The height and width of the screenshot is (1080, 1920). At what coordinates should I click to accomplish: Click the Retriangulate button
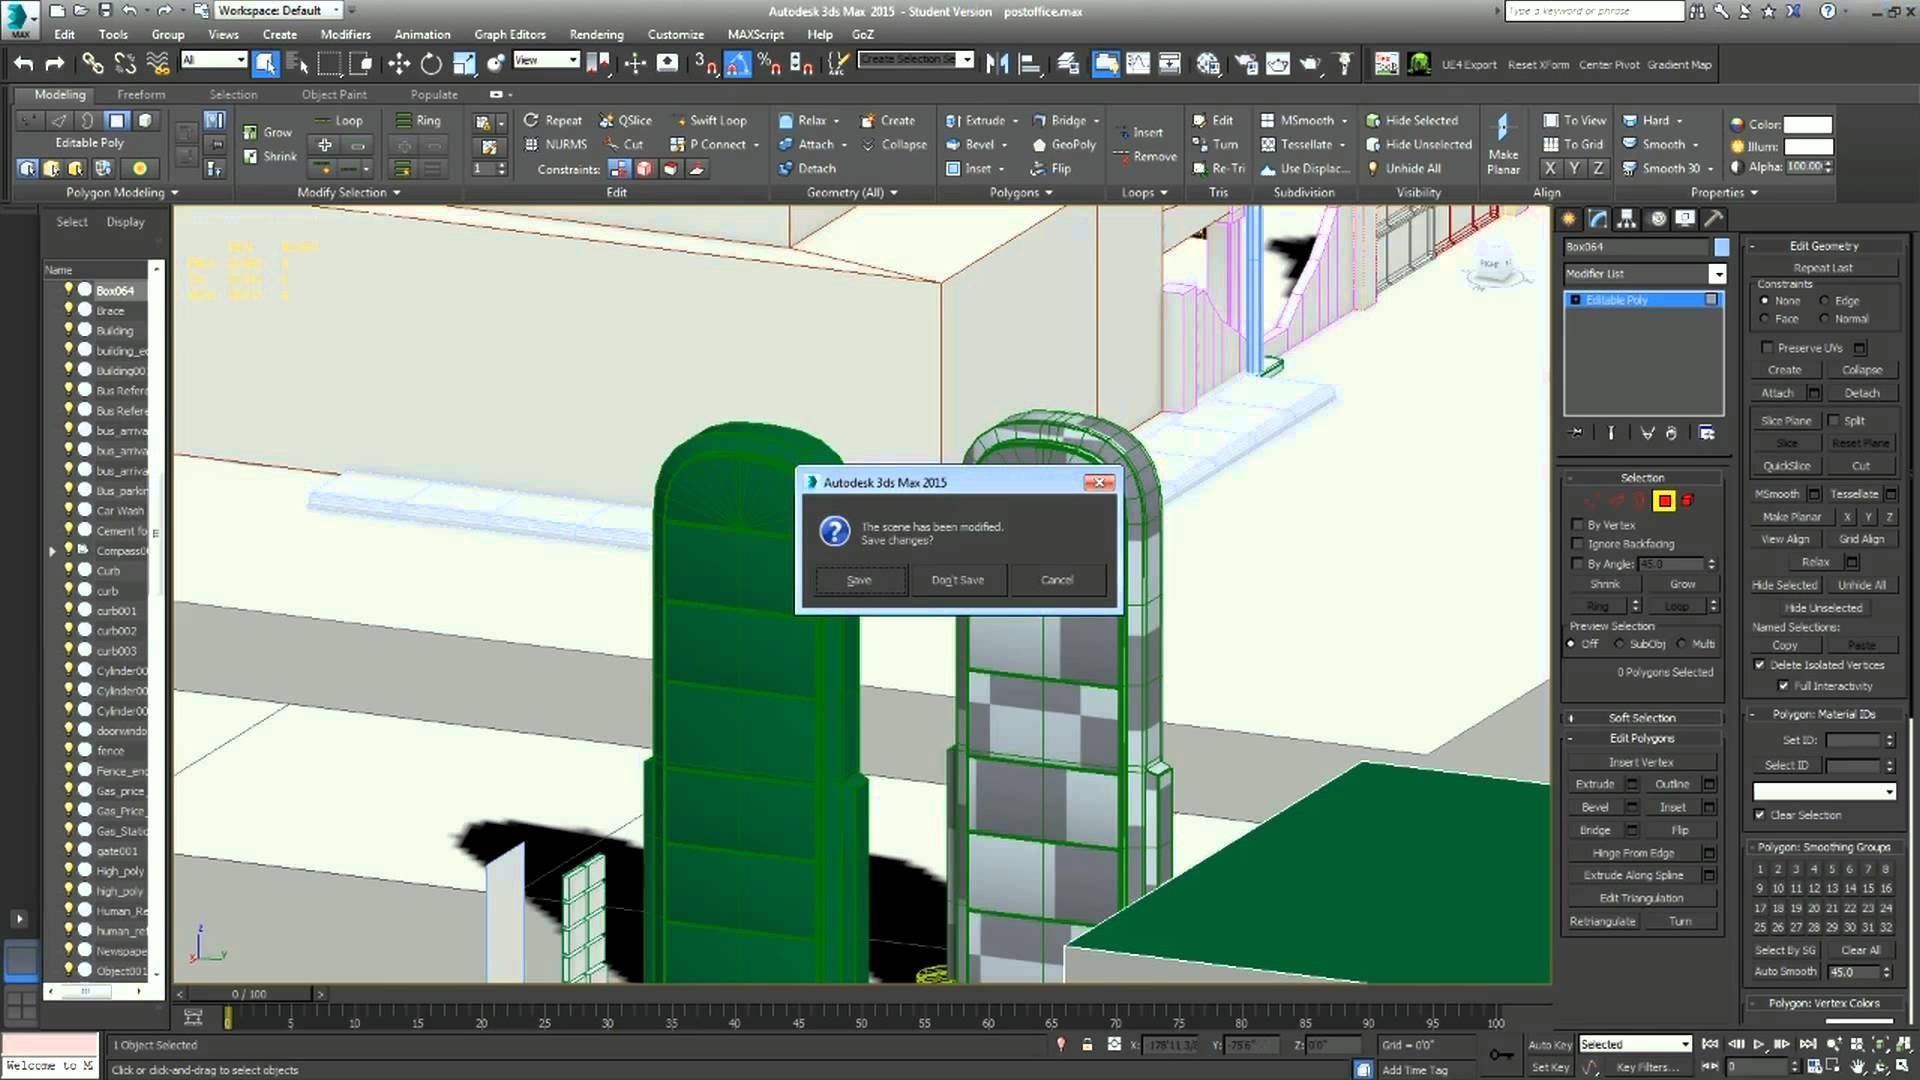pyautogui.click(x=1602, y=922)
